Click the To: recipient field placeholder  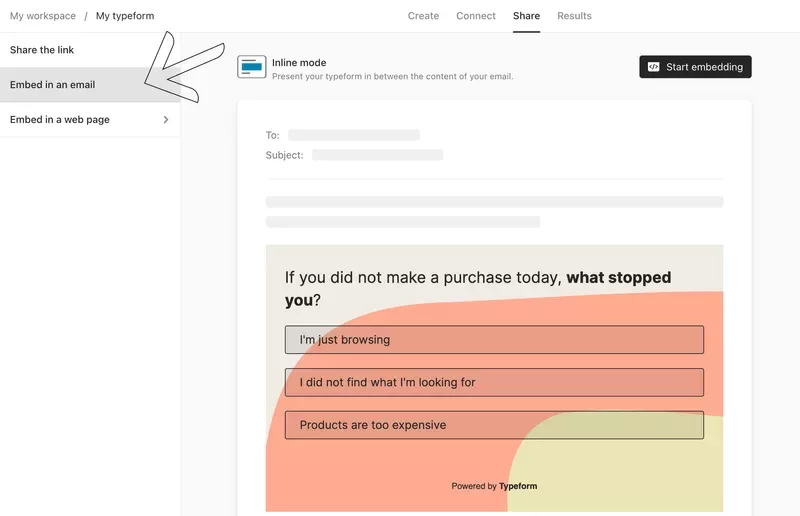pos(353,135)
